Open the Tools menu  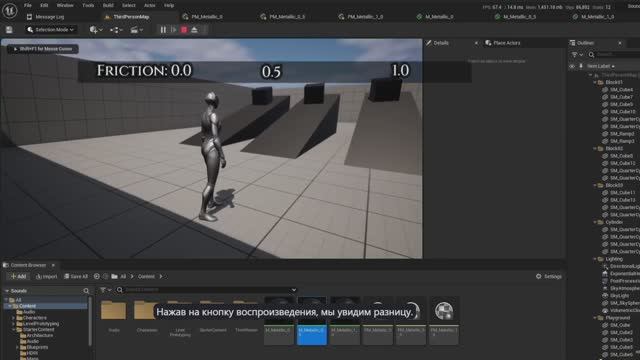[88, 5]
